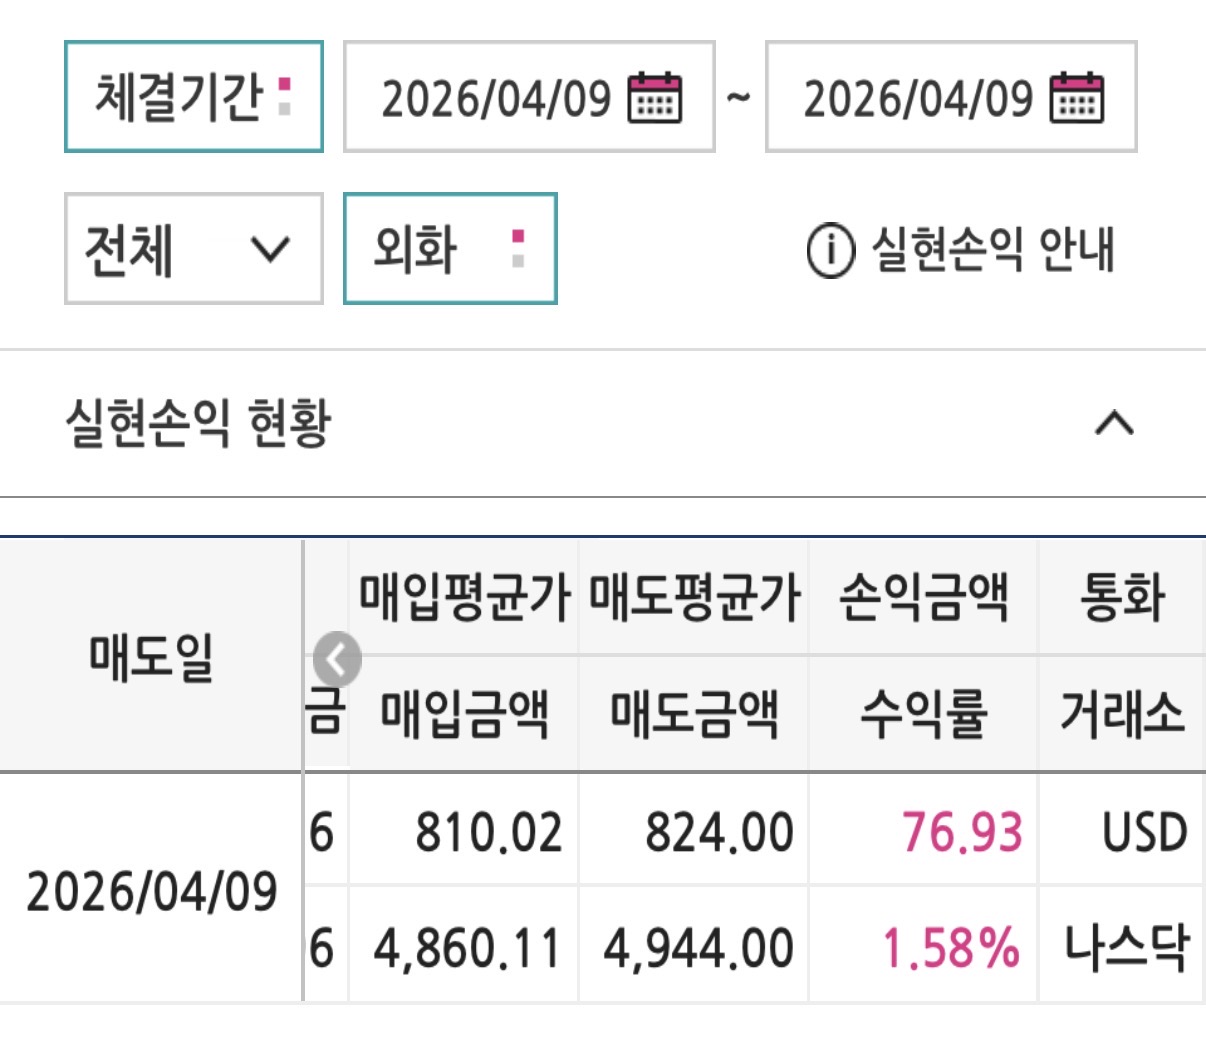Select the 매도일 column header

coord(151,656)
